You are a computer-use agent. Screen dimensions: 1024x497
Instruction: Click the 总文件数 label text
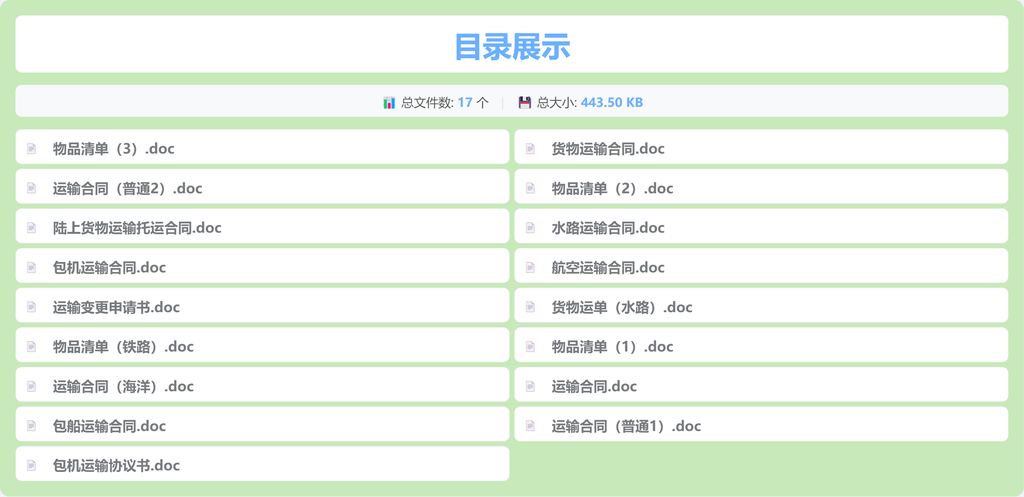coord(427,103)
